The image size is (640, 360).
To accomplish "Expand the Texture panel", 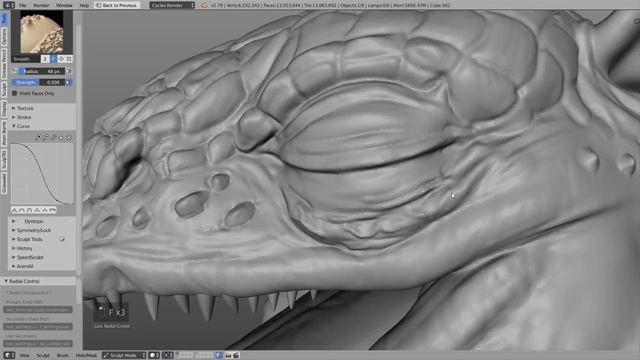I will click(x=24, y=108).
